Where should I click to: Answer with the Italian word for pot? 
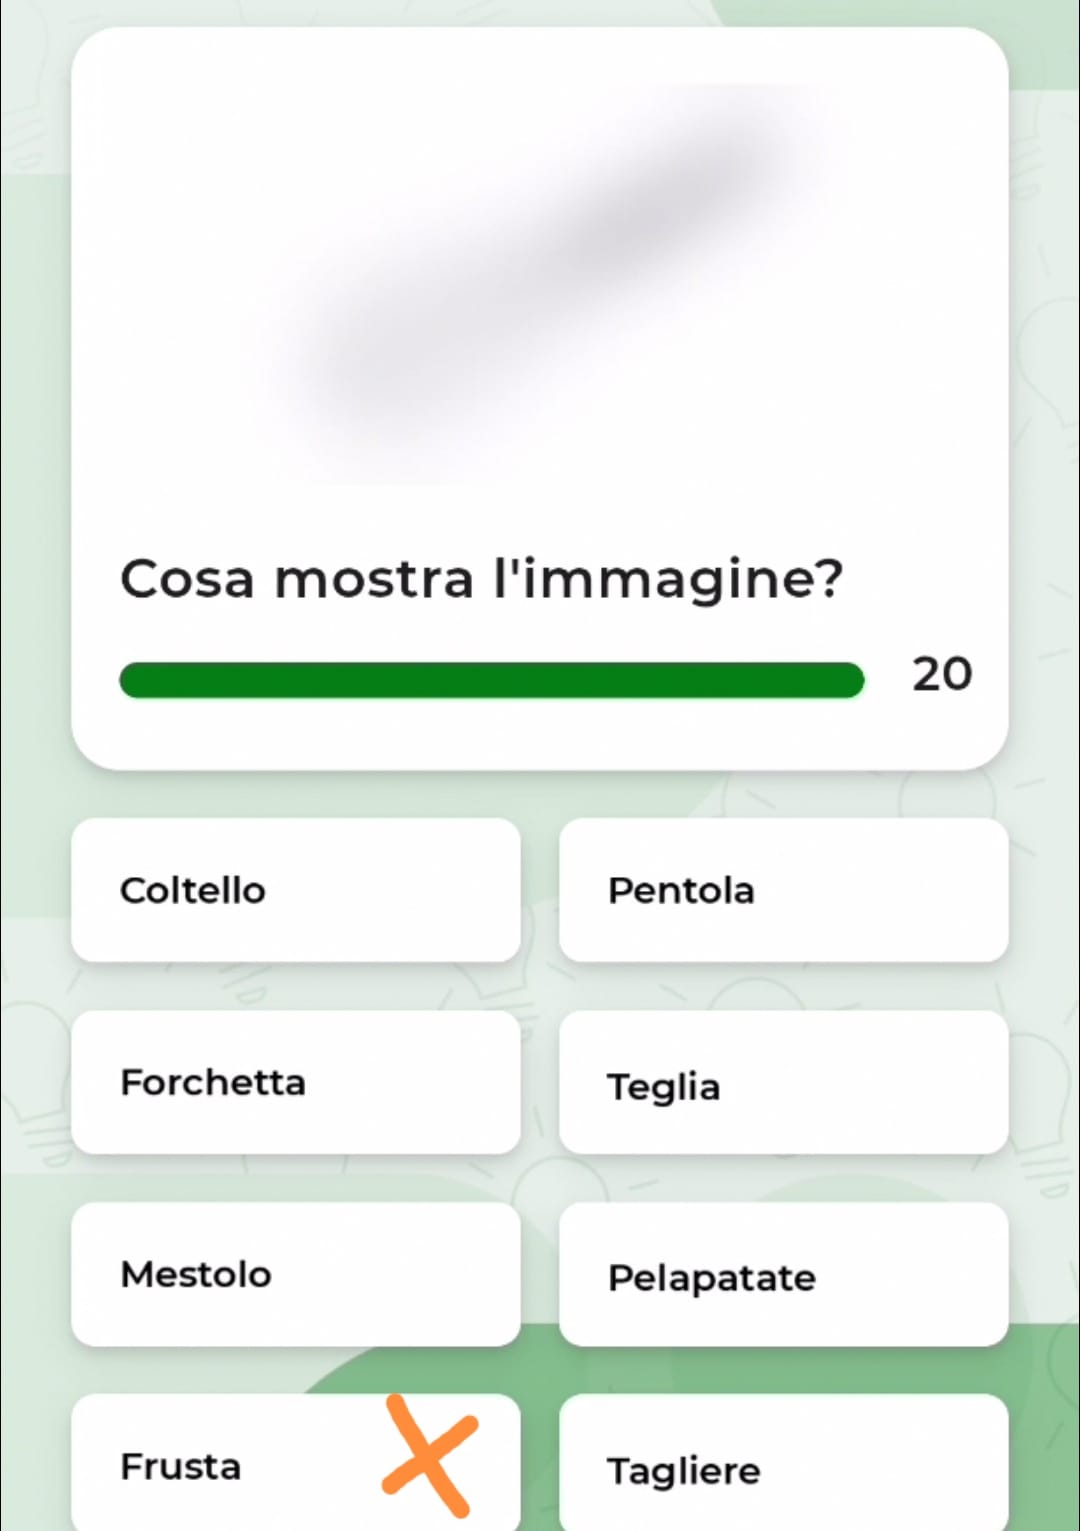[x=783, y=890]
